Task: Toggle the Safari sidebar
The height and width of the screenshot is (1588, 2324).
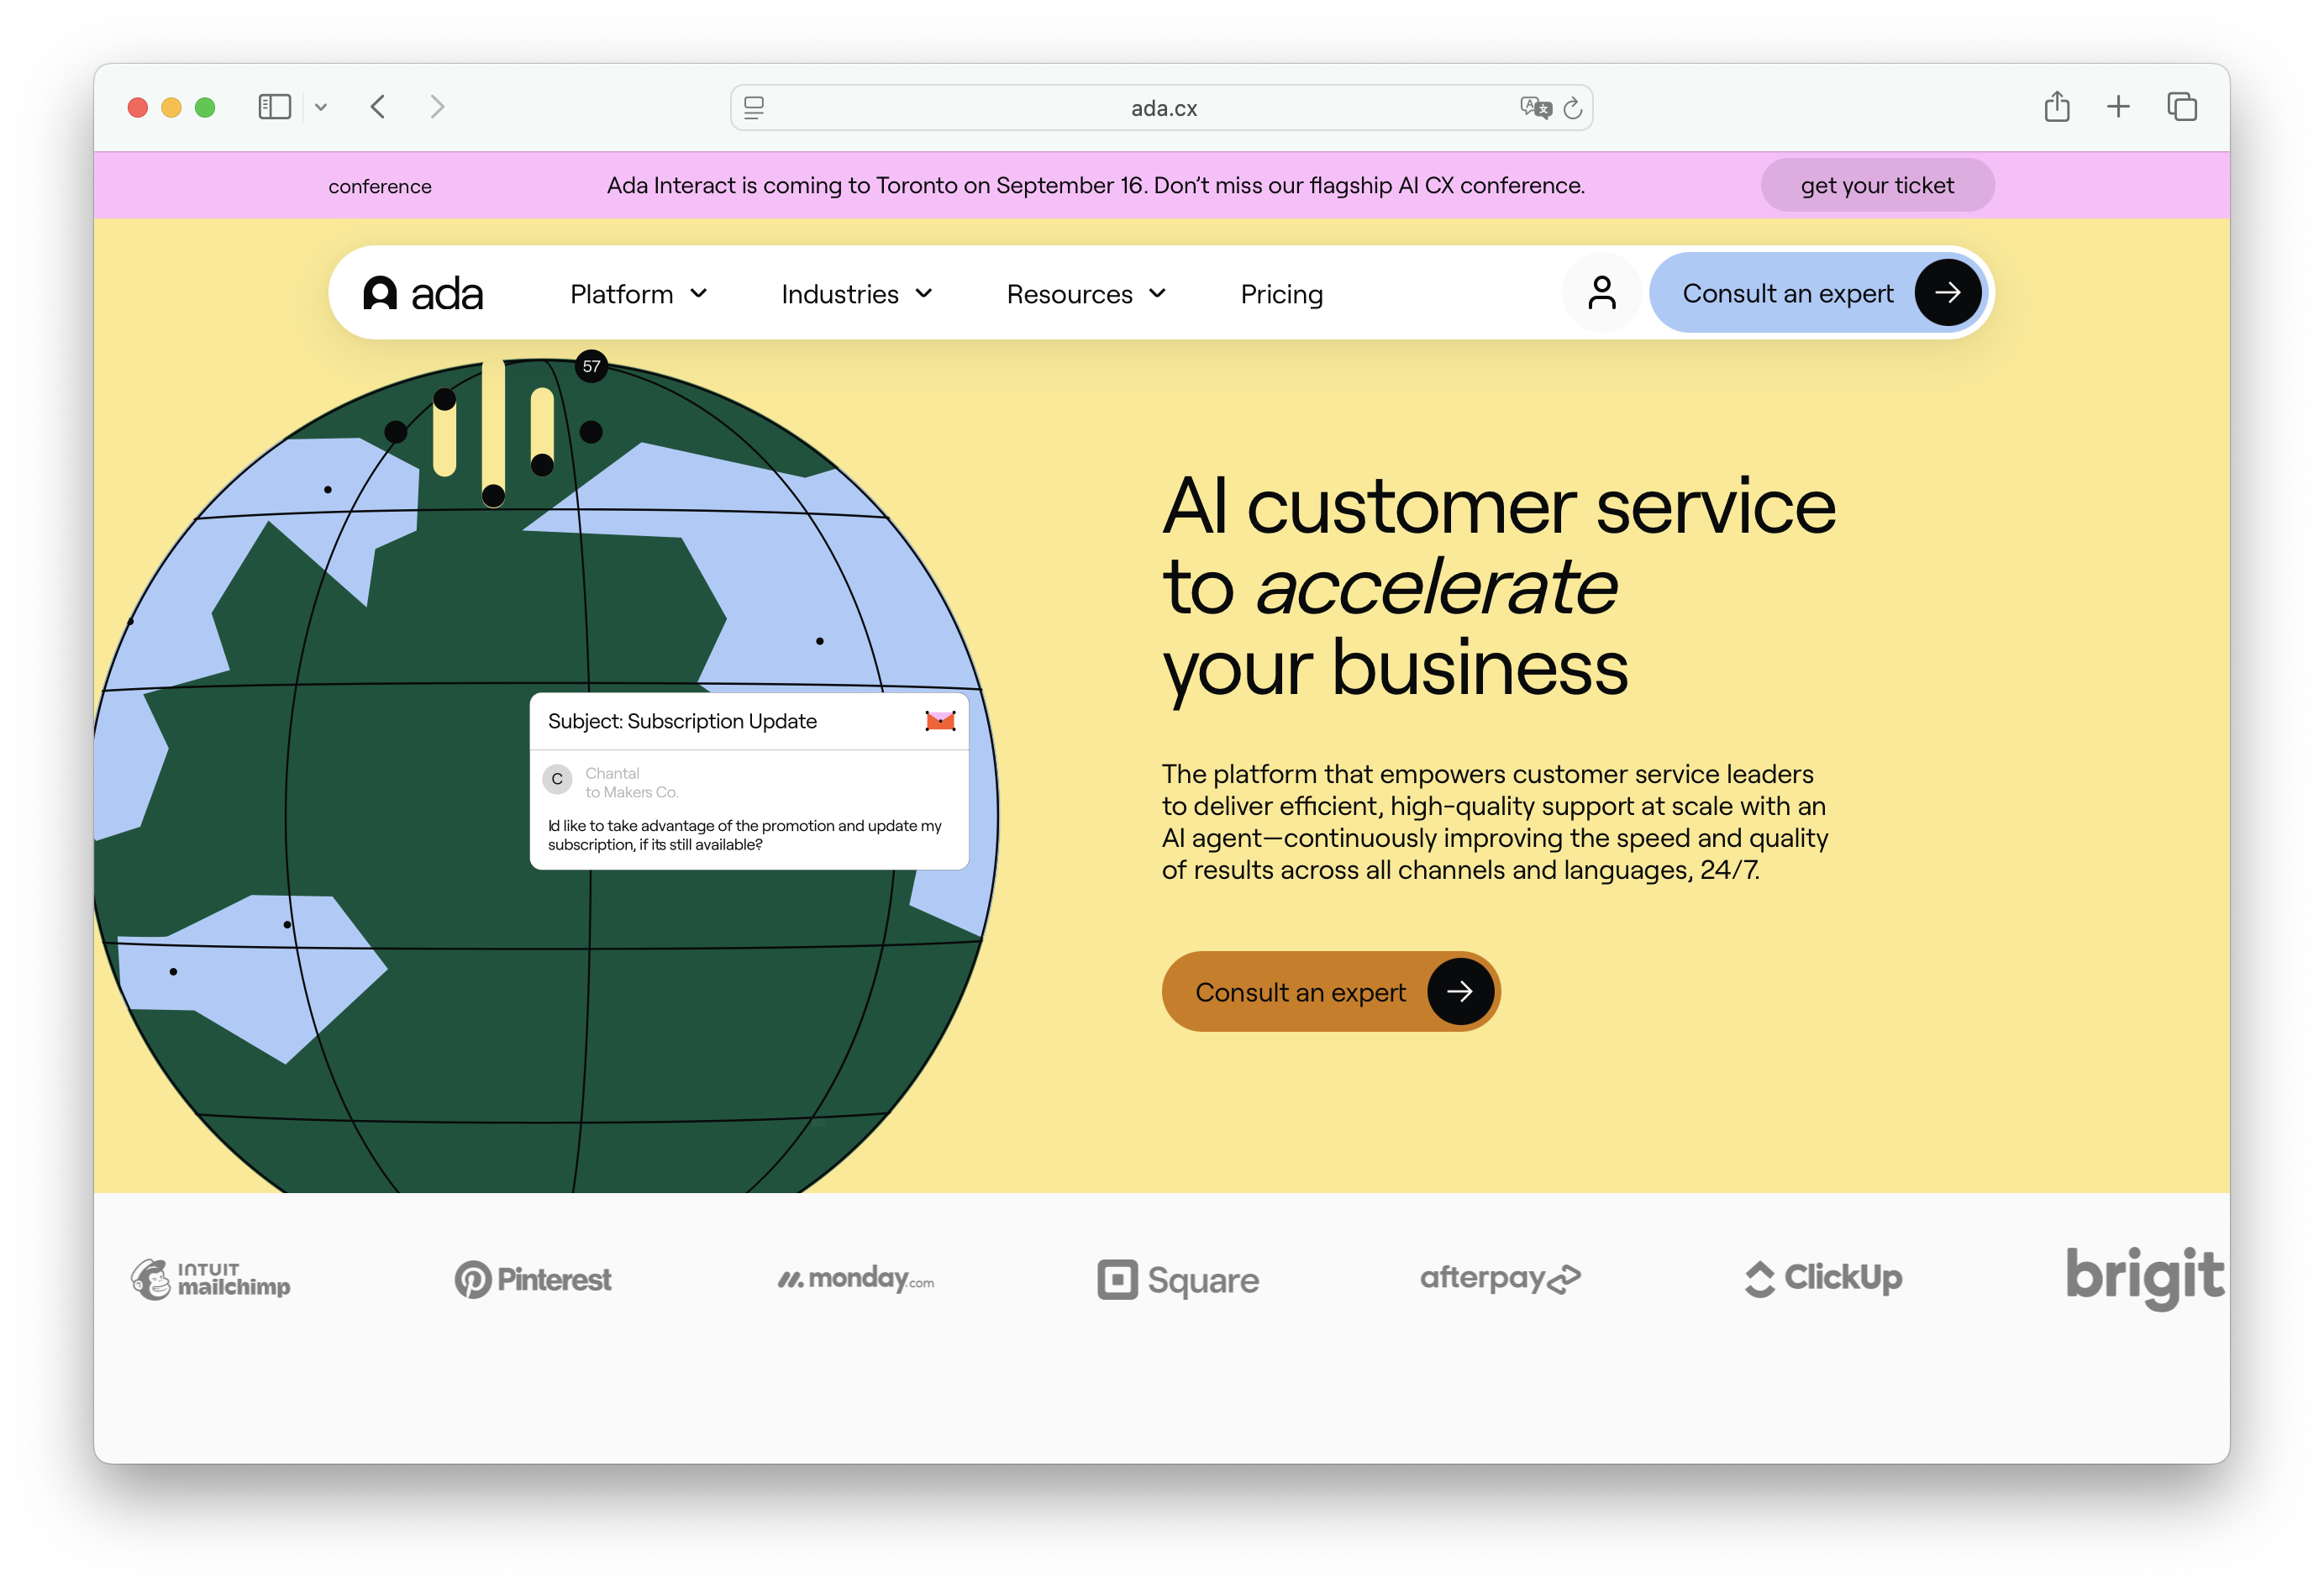Action: pyautogui.click(x=274, y=107)
